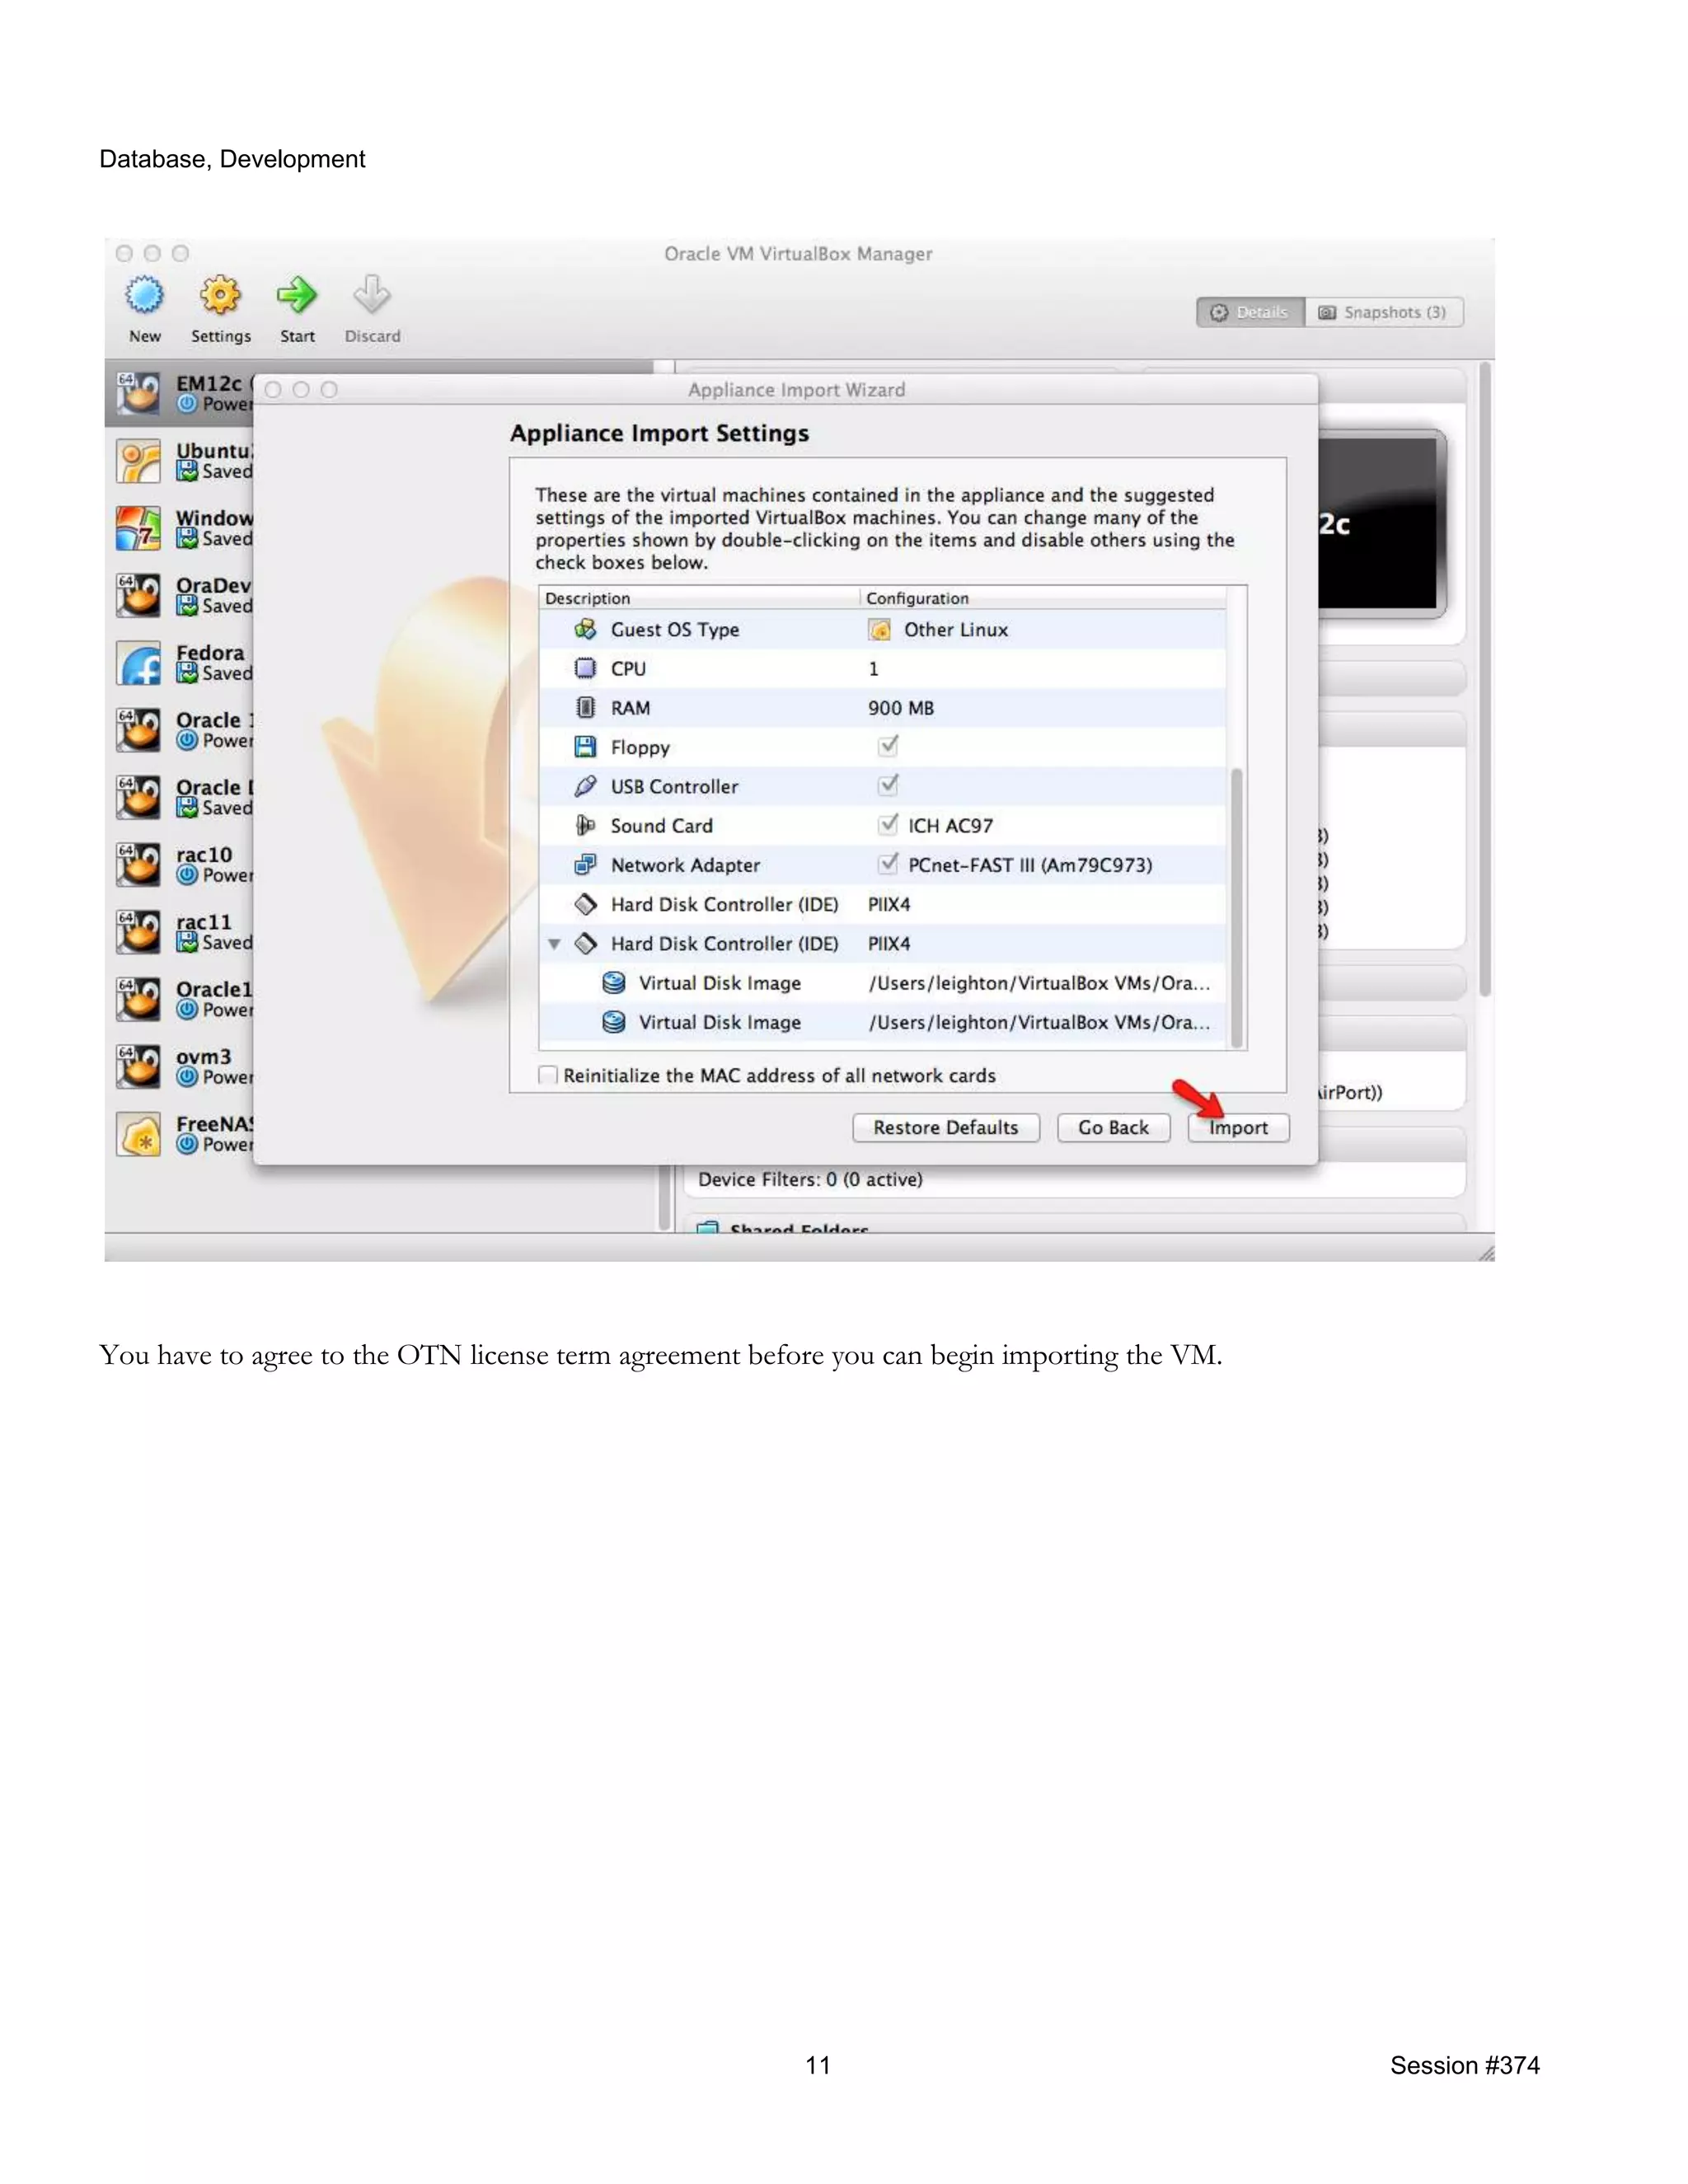
Task: Click the main window vertical scrollbar
Action: click(1485, 680)
